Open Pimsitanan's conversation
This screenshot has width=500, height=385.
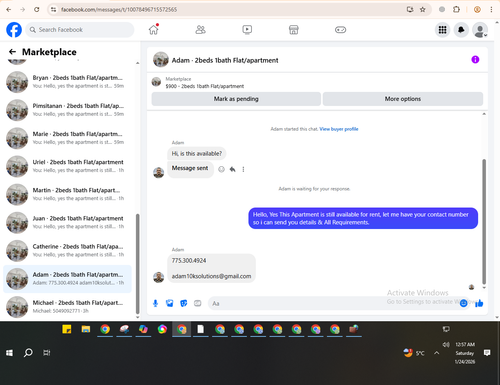click(x=67, y=110)
